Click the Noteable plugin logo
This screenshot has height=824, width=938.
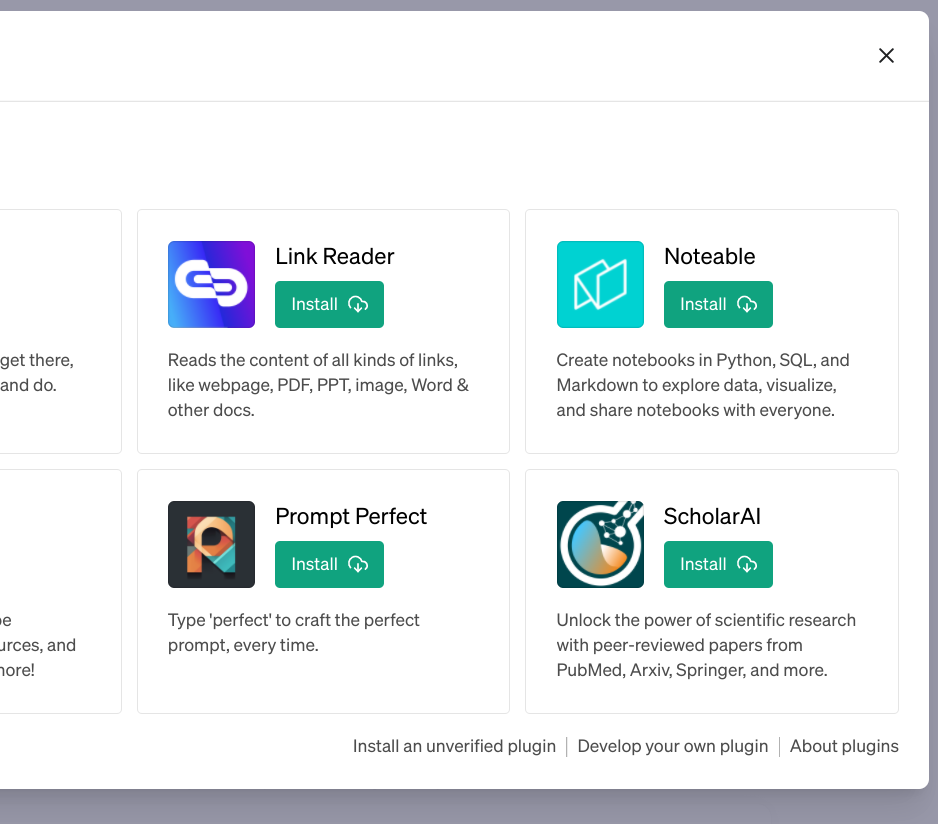click(x=600, y=284)
